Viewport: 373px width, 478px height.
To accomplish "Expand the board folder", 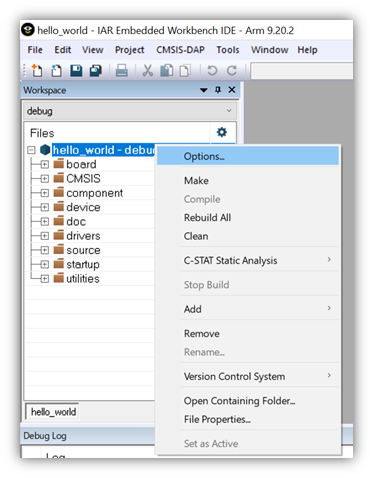I will [44, 164].
